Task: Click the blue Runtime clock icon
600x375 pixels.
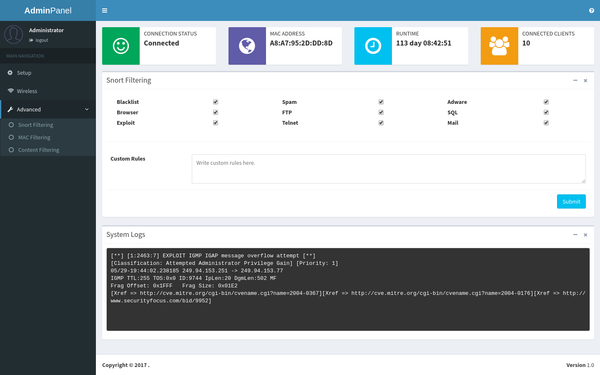Action: tap(373, 46)
